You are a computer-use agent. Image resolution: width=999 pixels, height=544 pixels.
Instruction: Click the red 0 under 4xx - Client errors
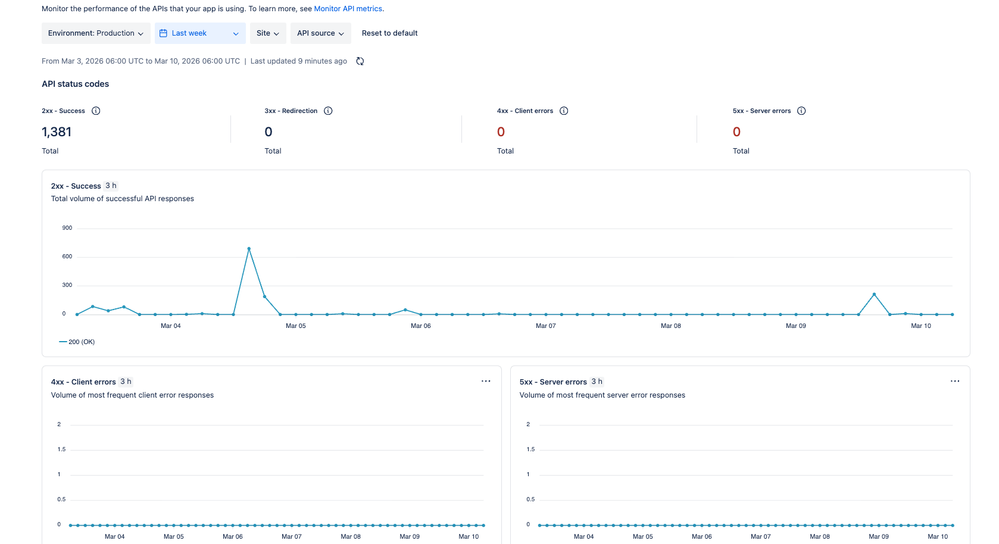point(501,132)
